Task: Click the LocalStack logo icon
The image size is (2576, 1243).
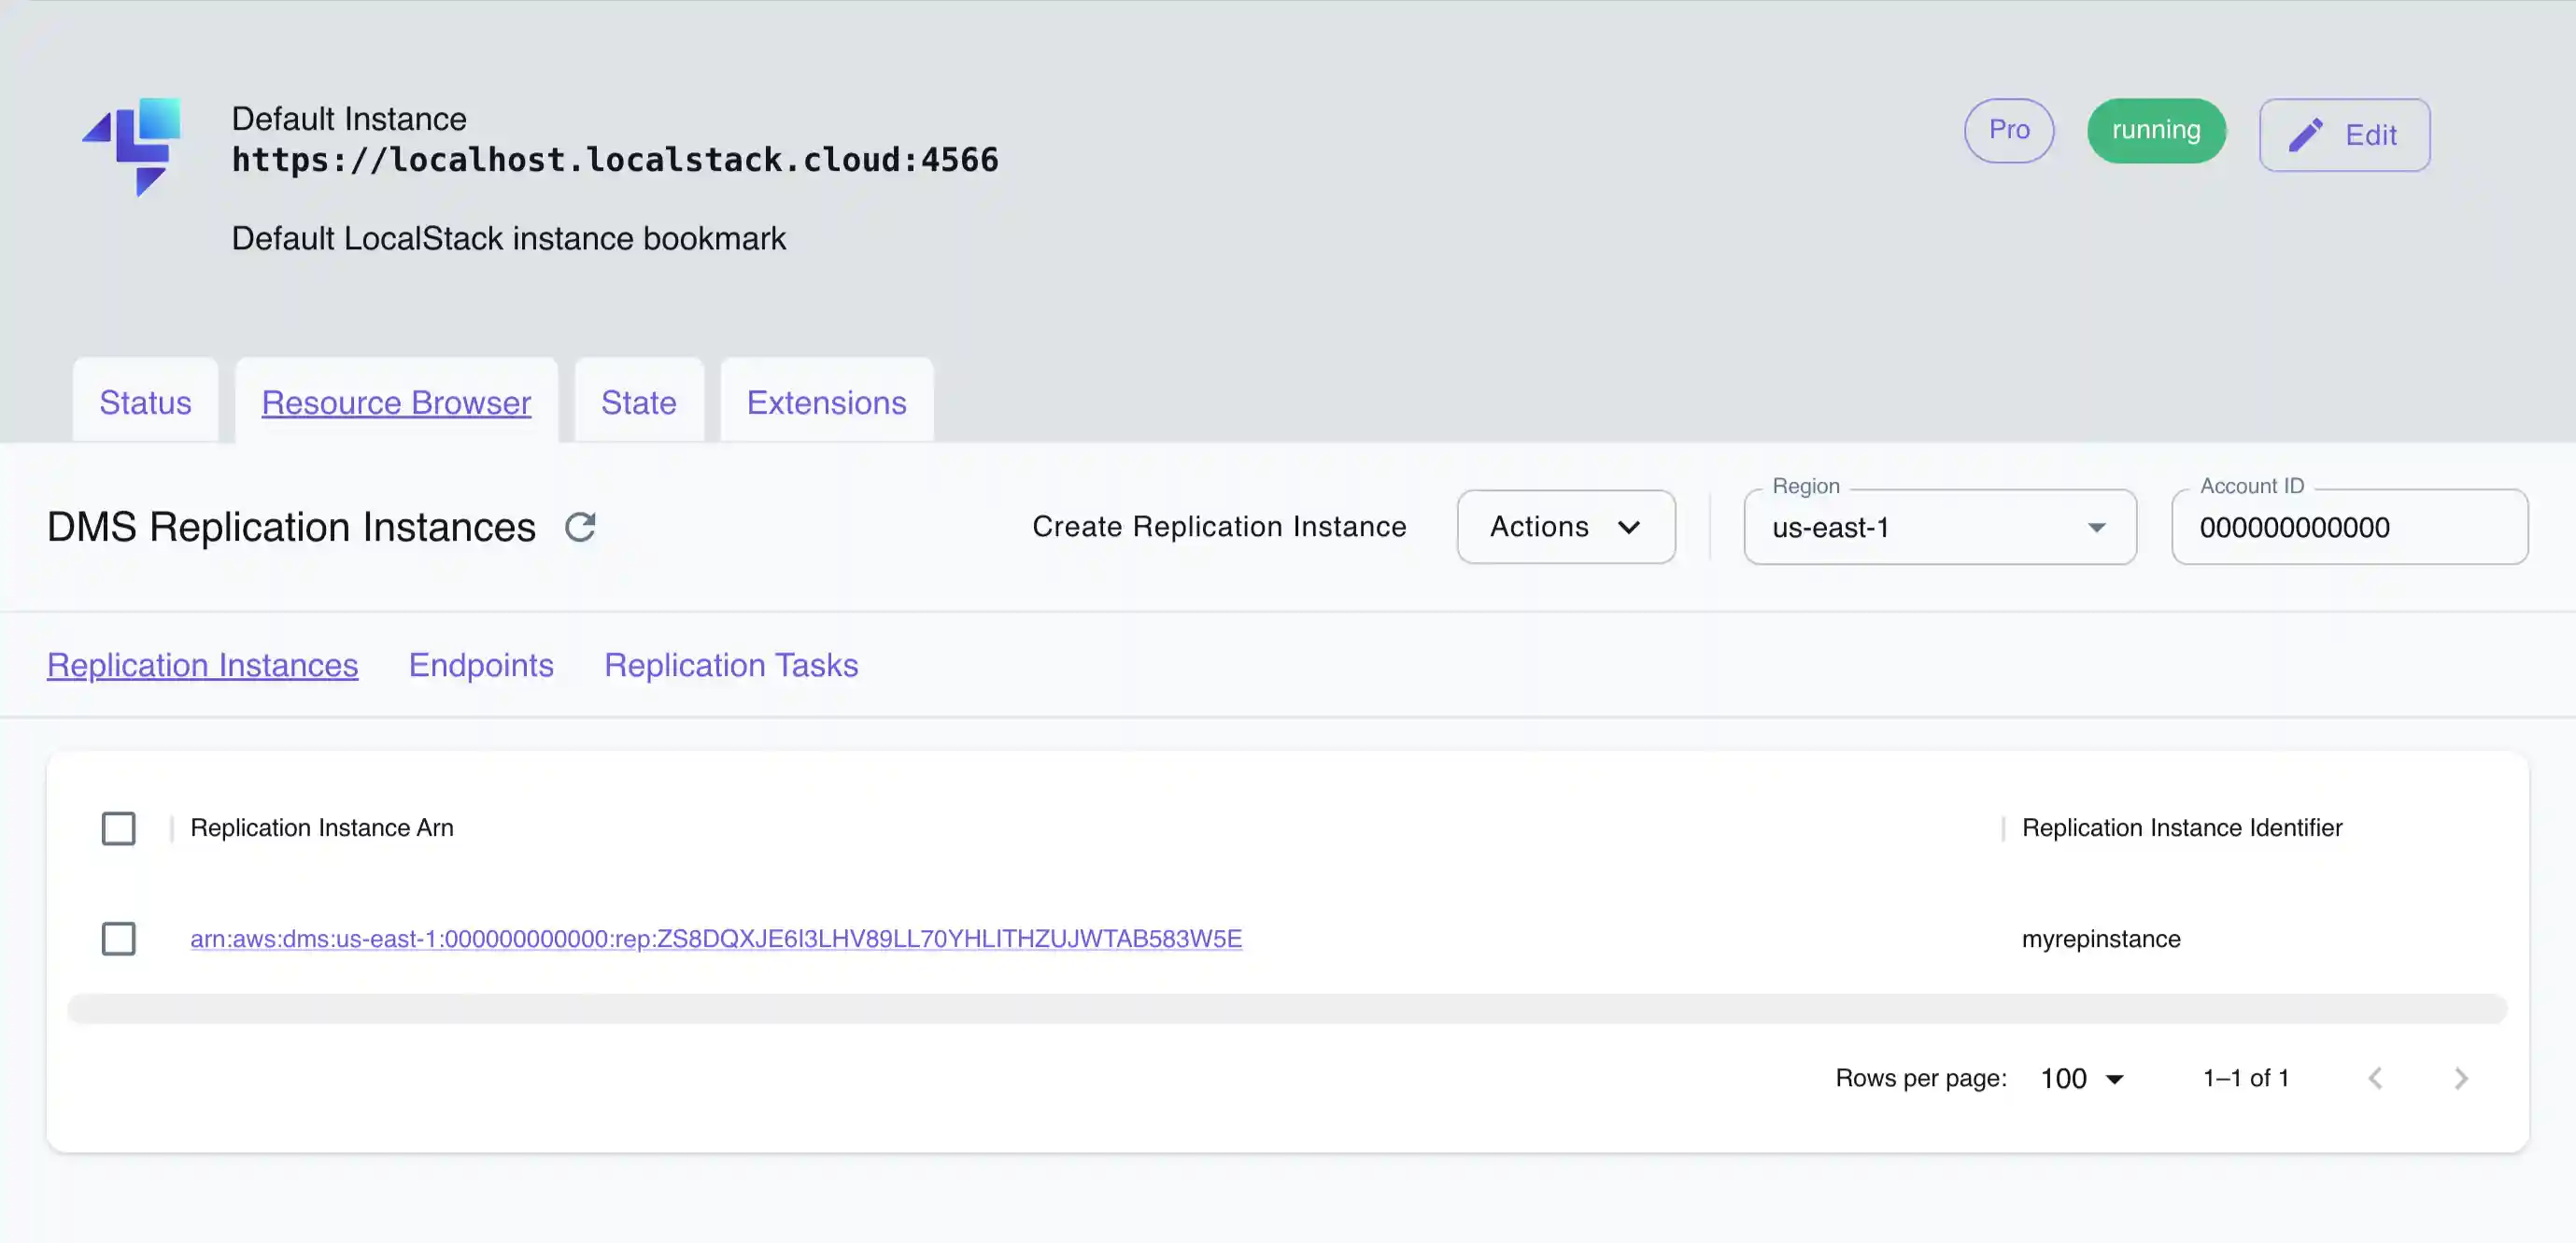Action: pos(133,147)
